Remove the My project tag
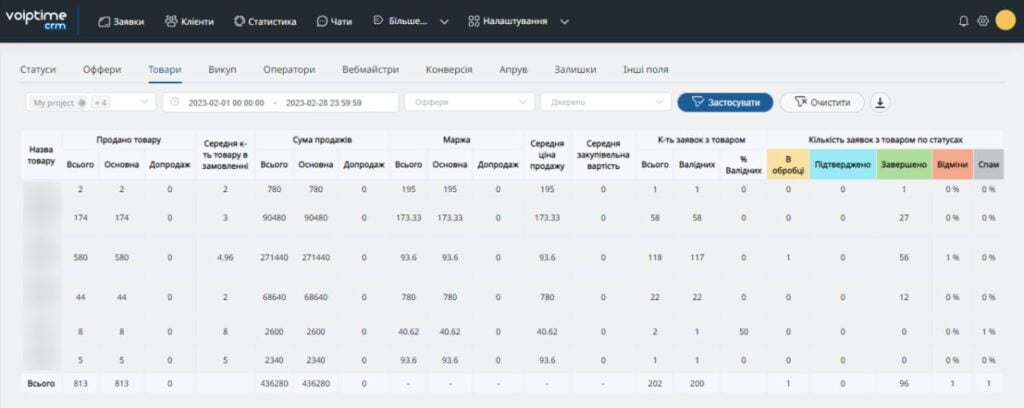The width and height of the screenshot is (1024, 408). point(82,103)
